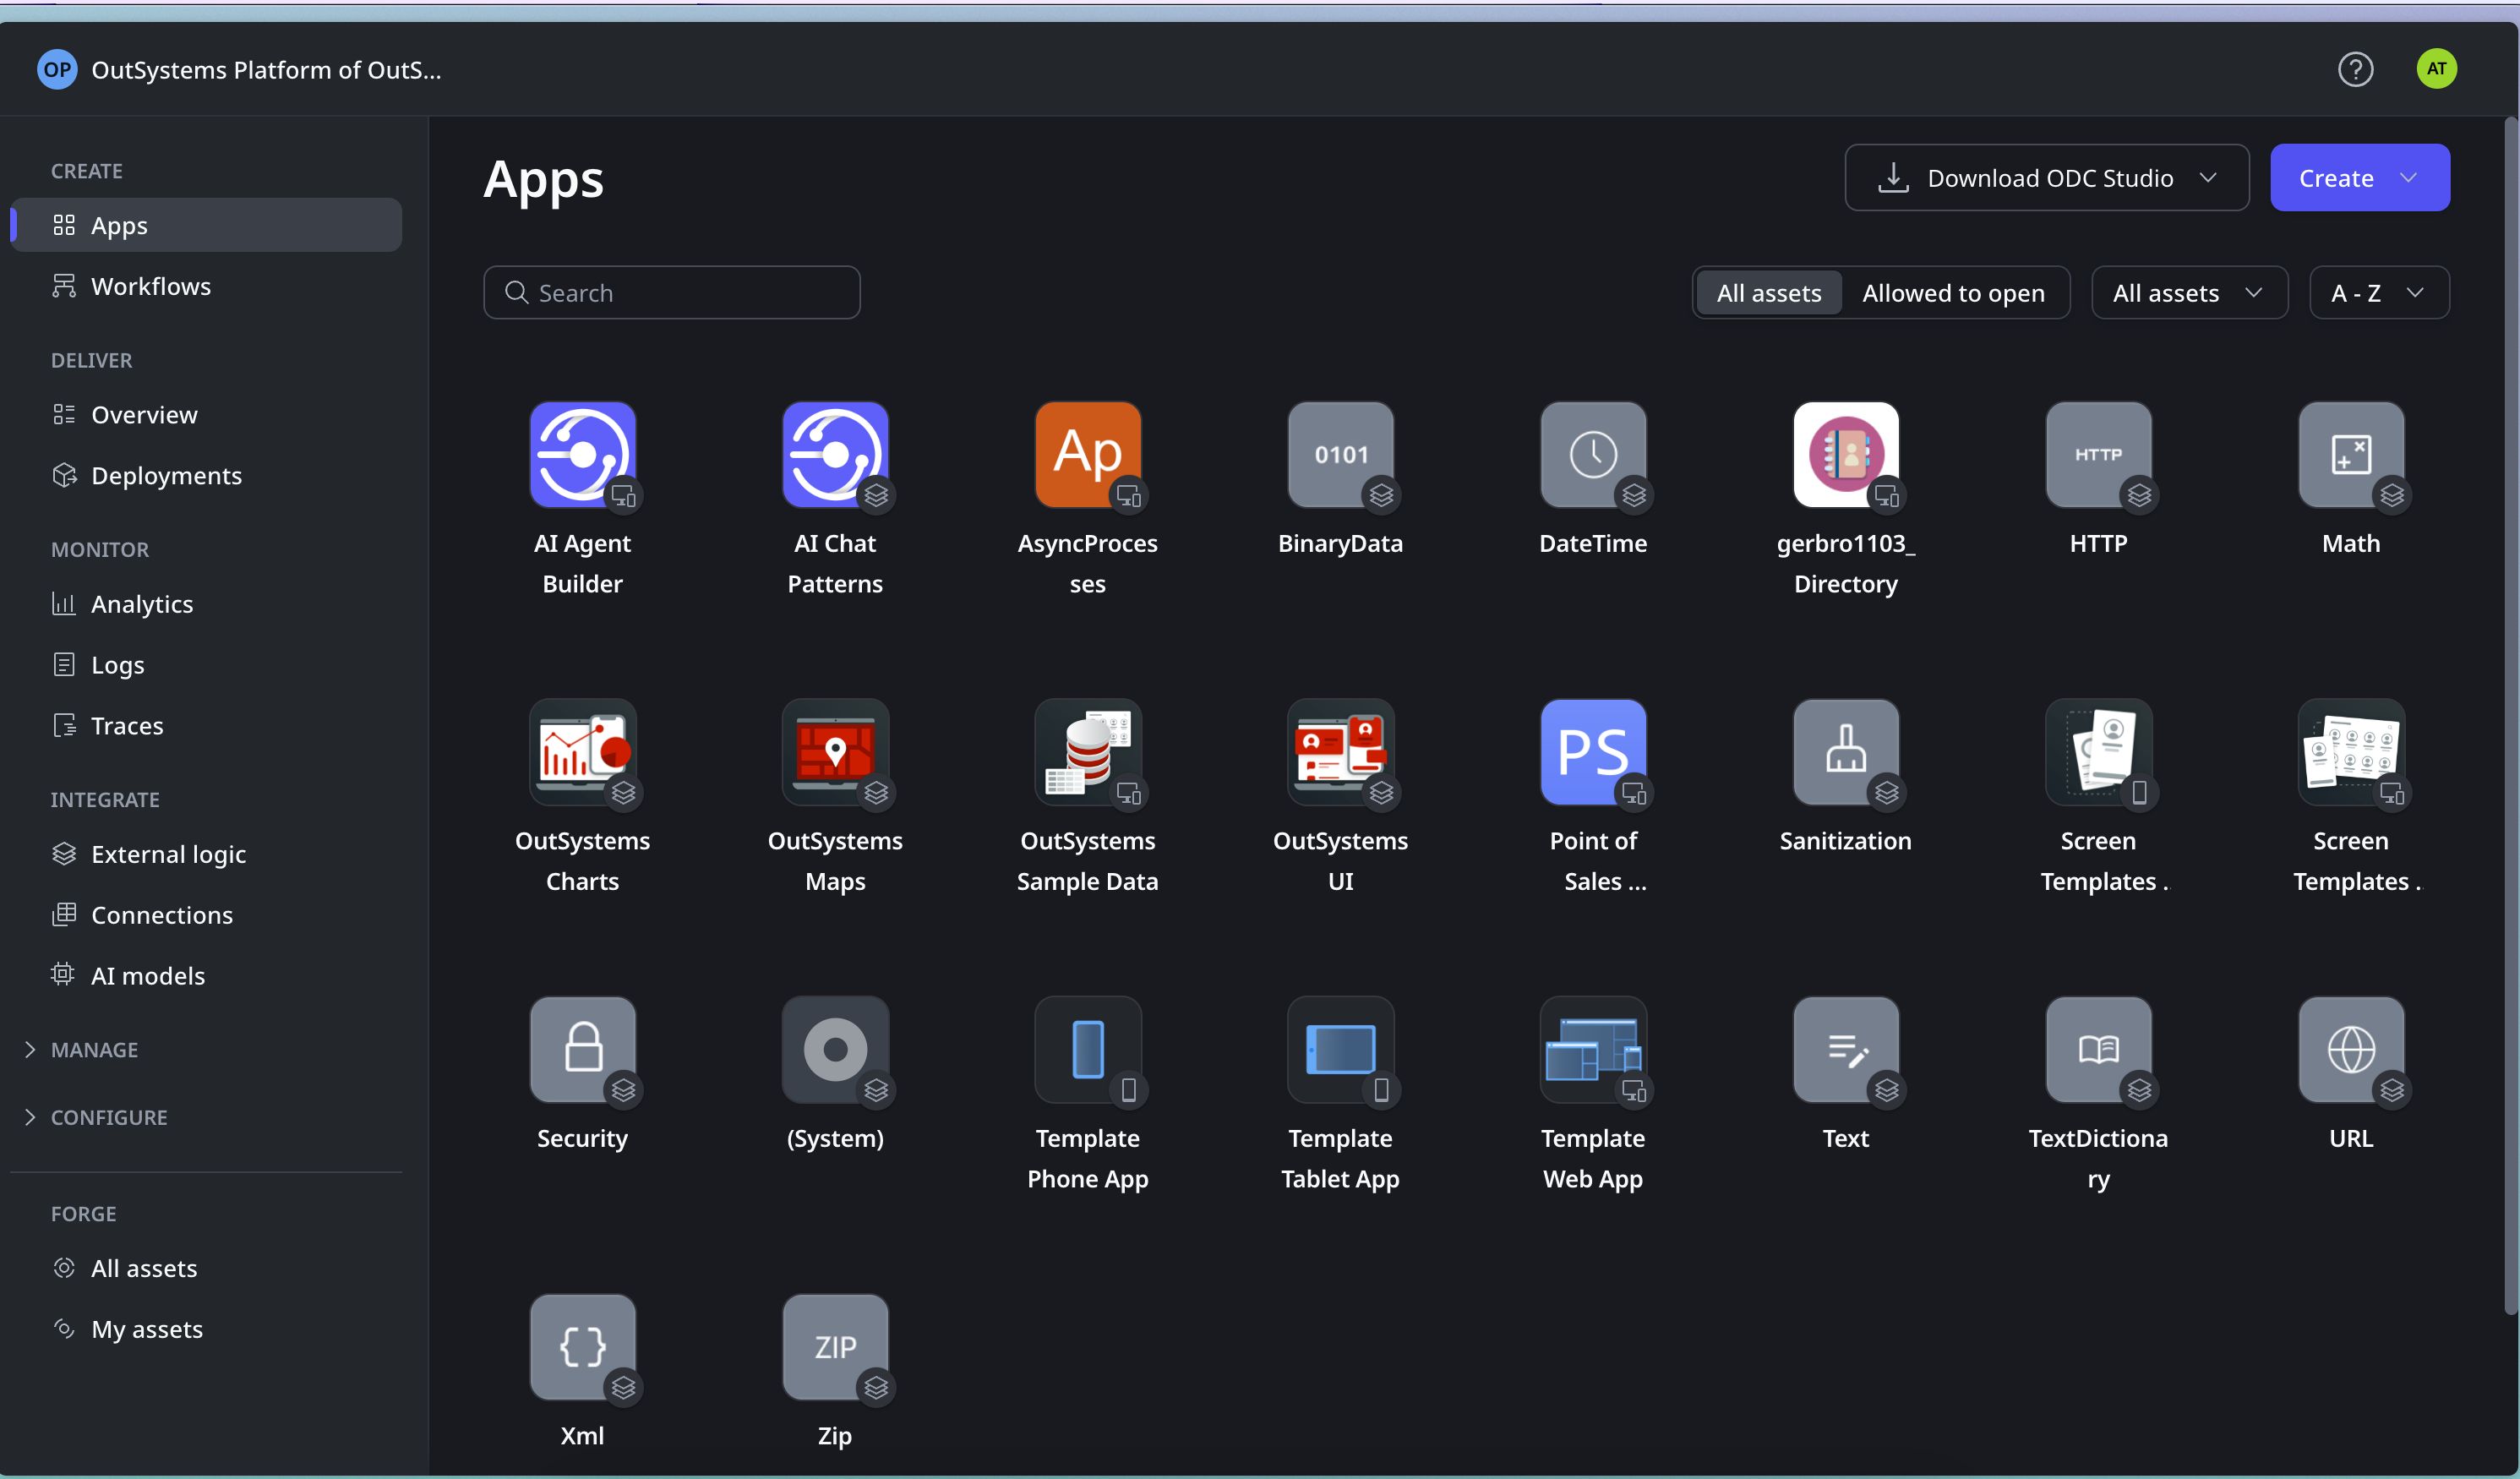Screen dimensions: 2520x1479
Task: Open External logic under Integrate
Action: click(206, 854)
